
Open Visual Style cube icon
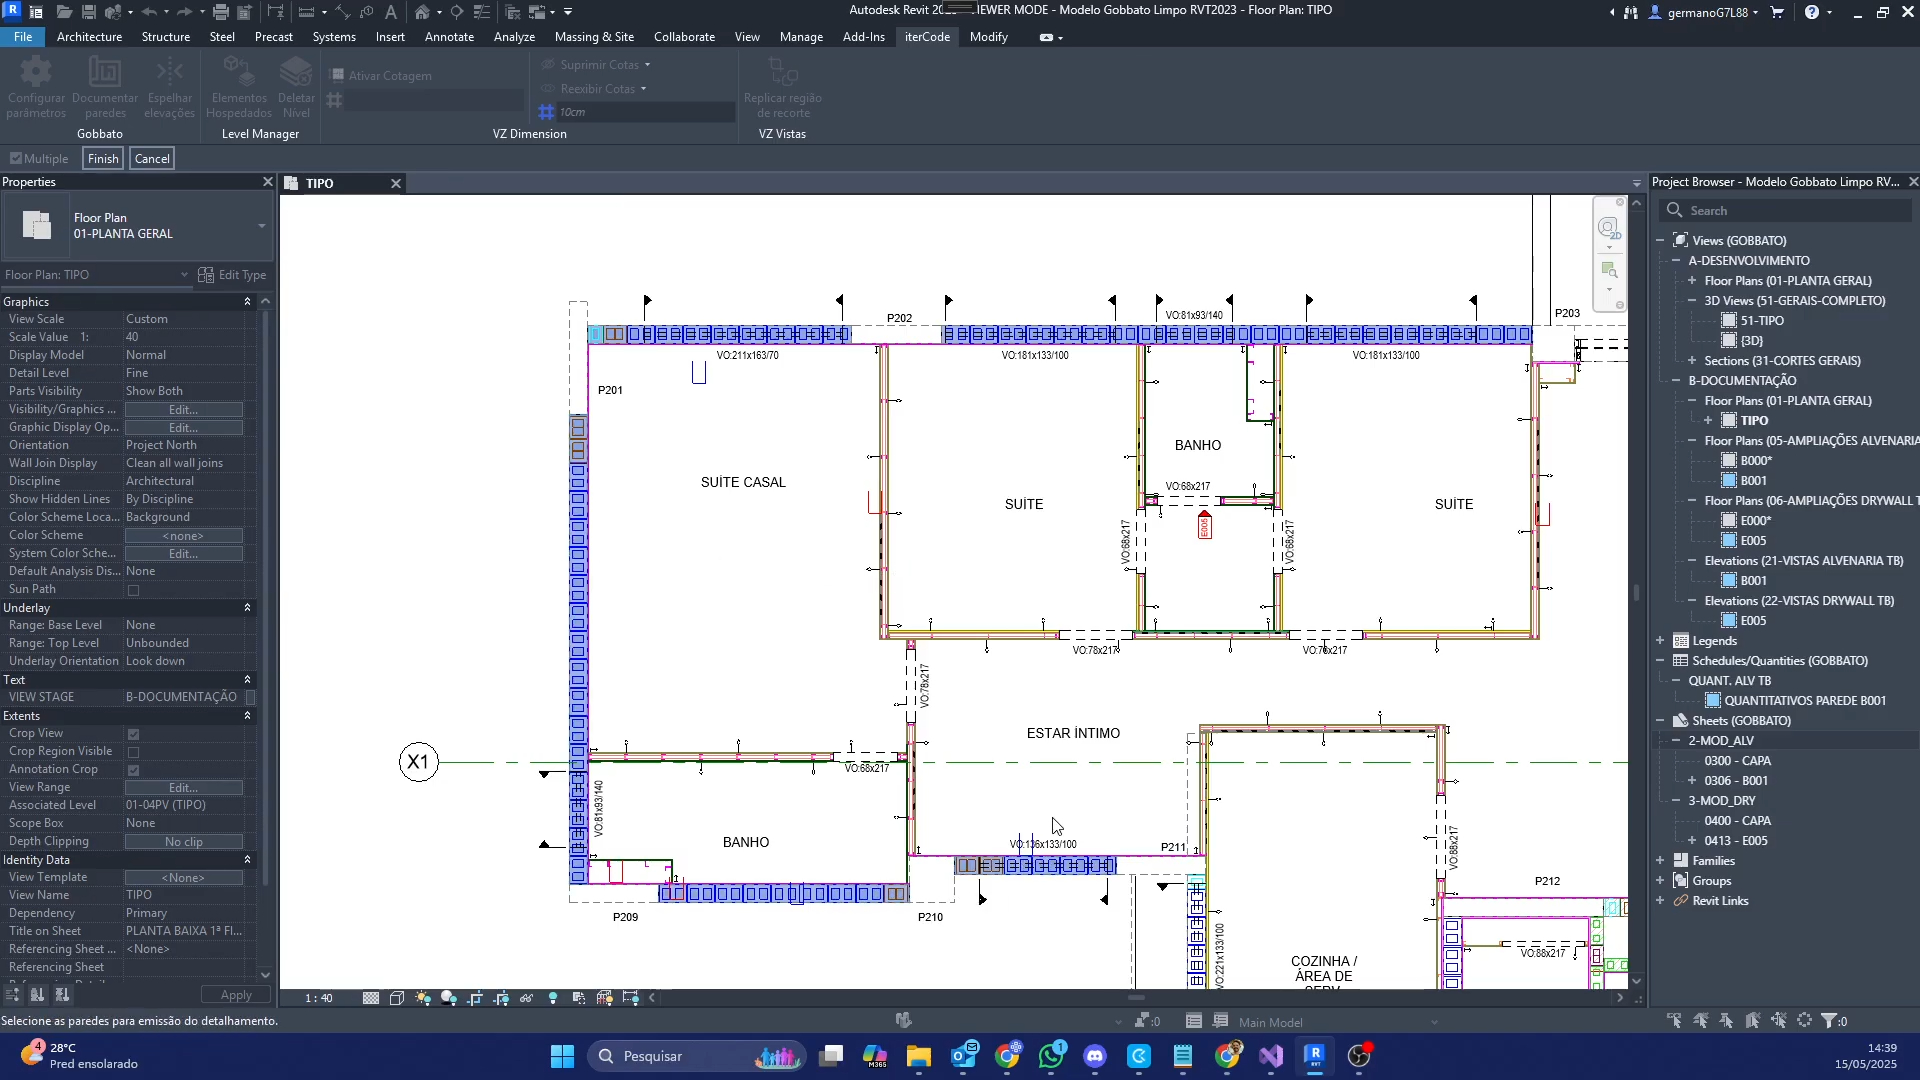(x=397, y=998)
